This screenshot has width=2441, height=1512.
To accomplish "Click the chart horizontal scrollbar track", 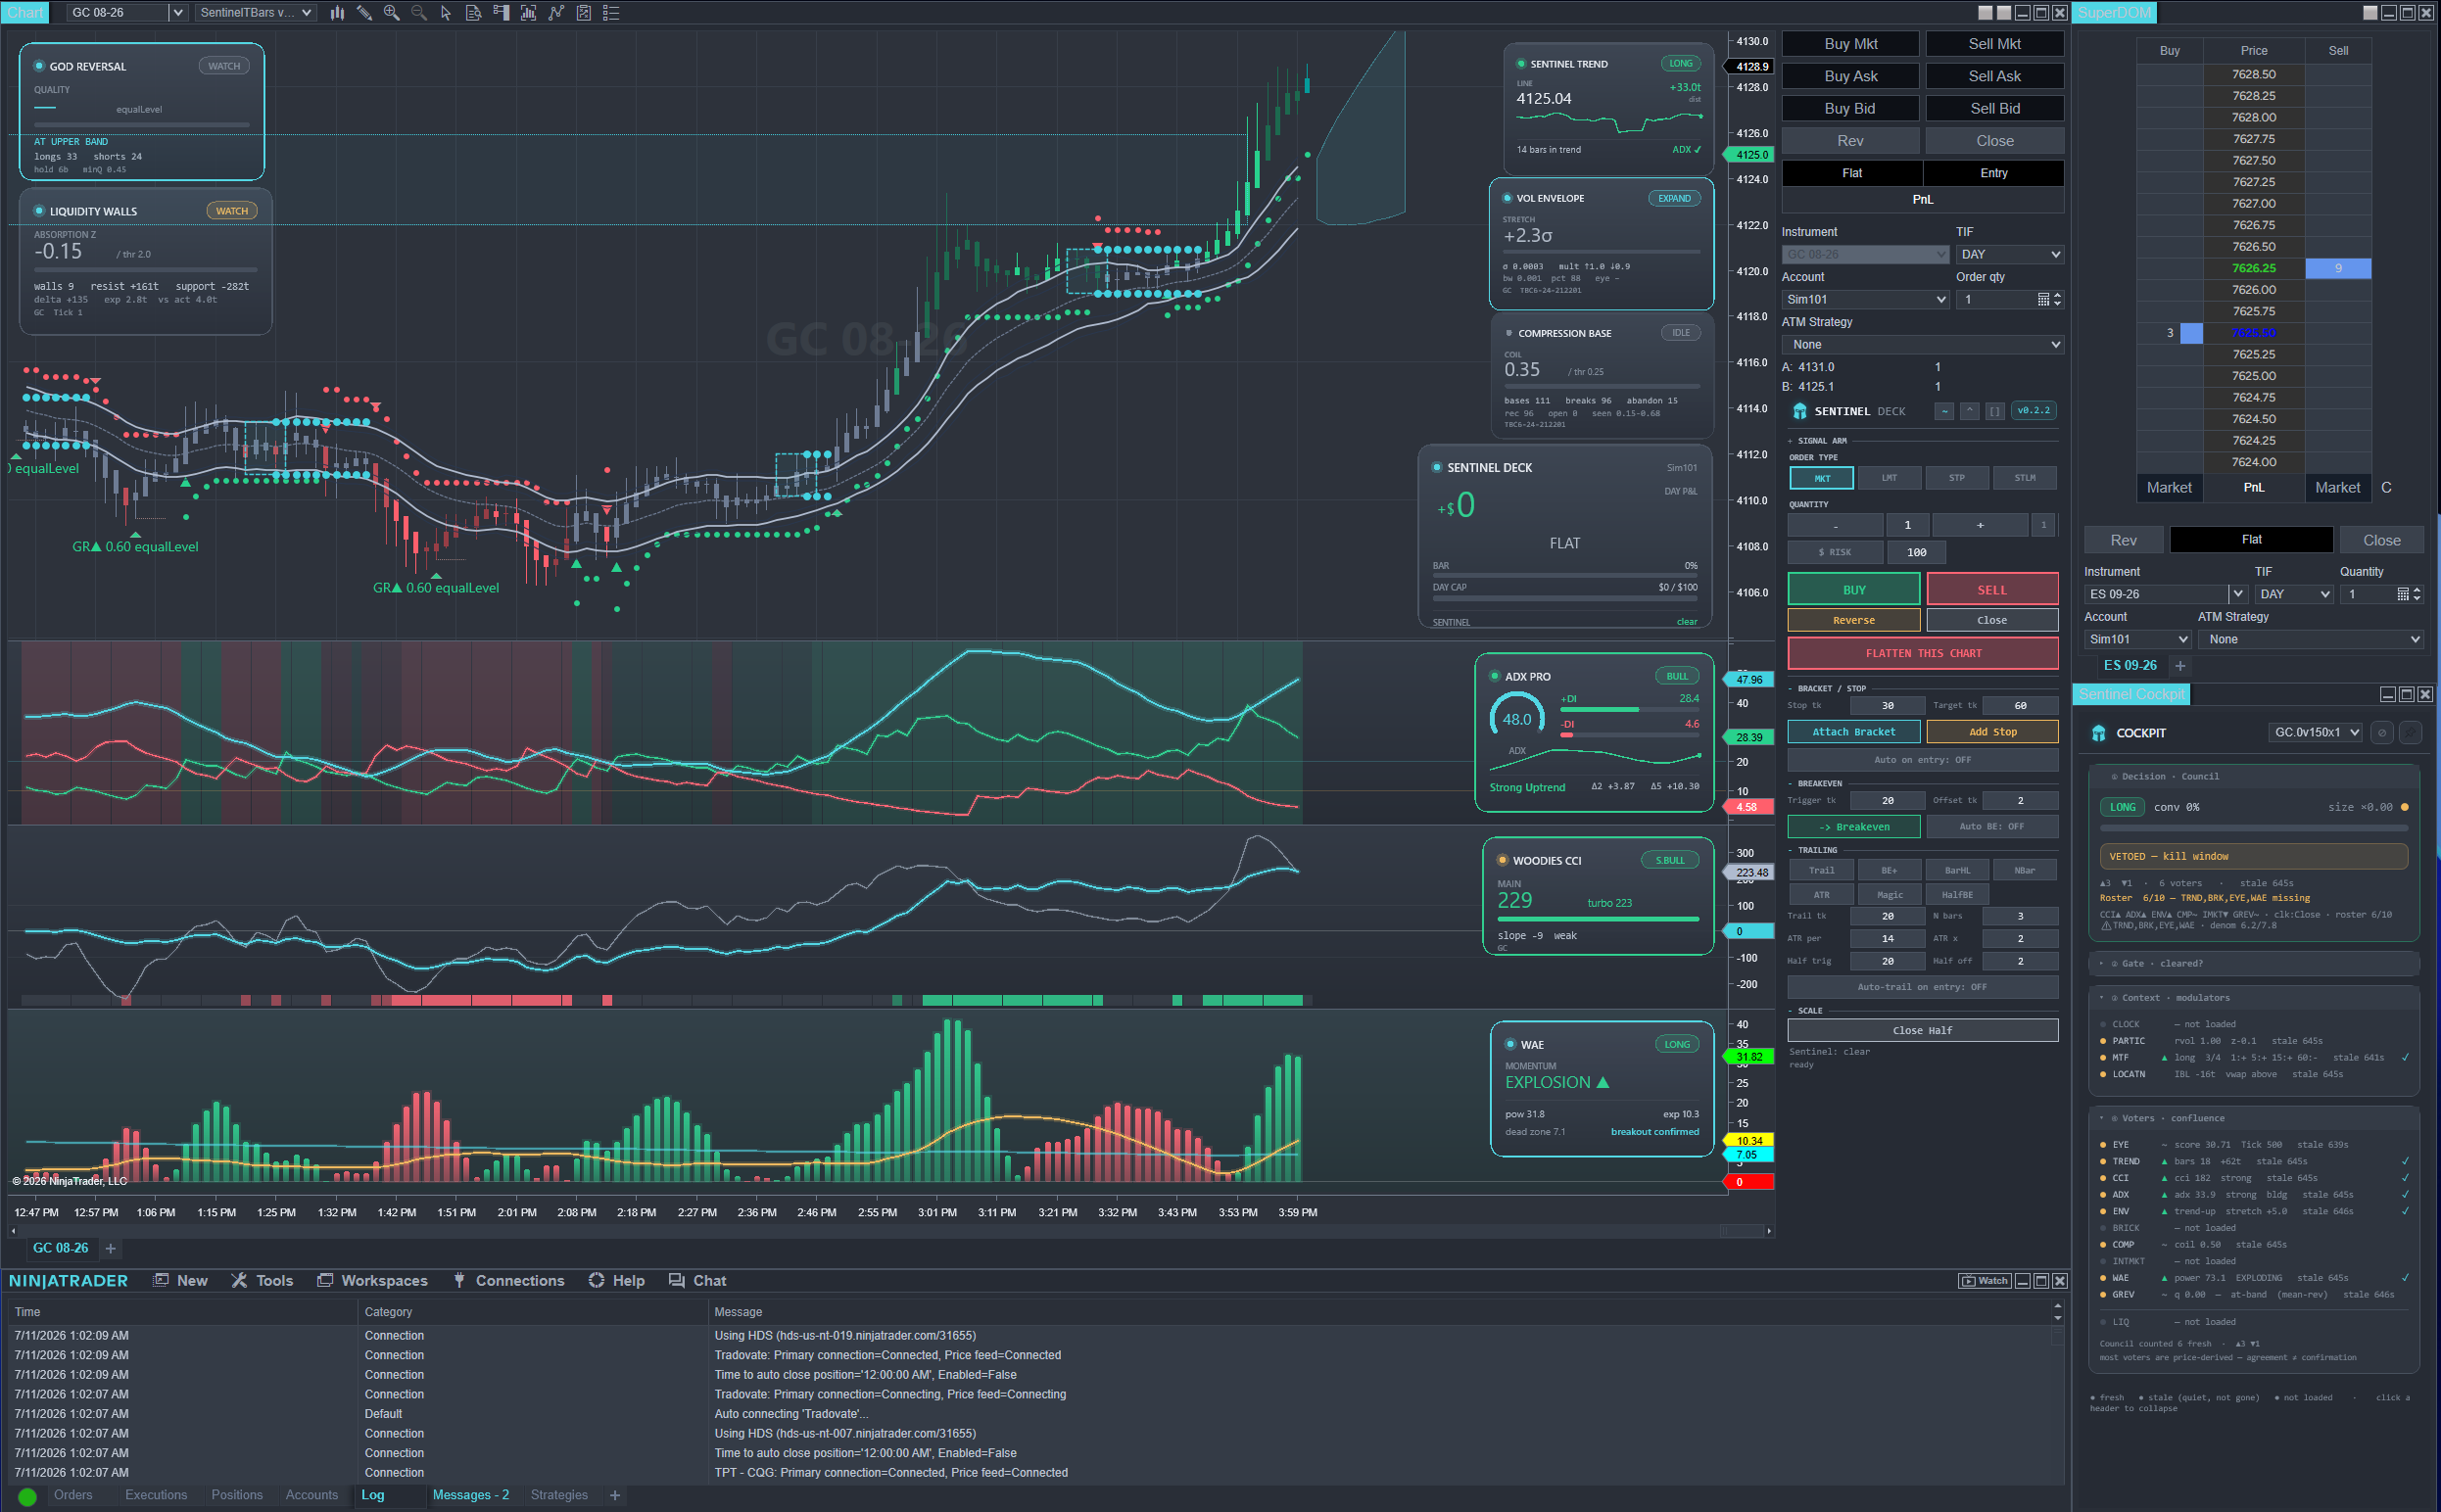I will (890, 1231).
